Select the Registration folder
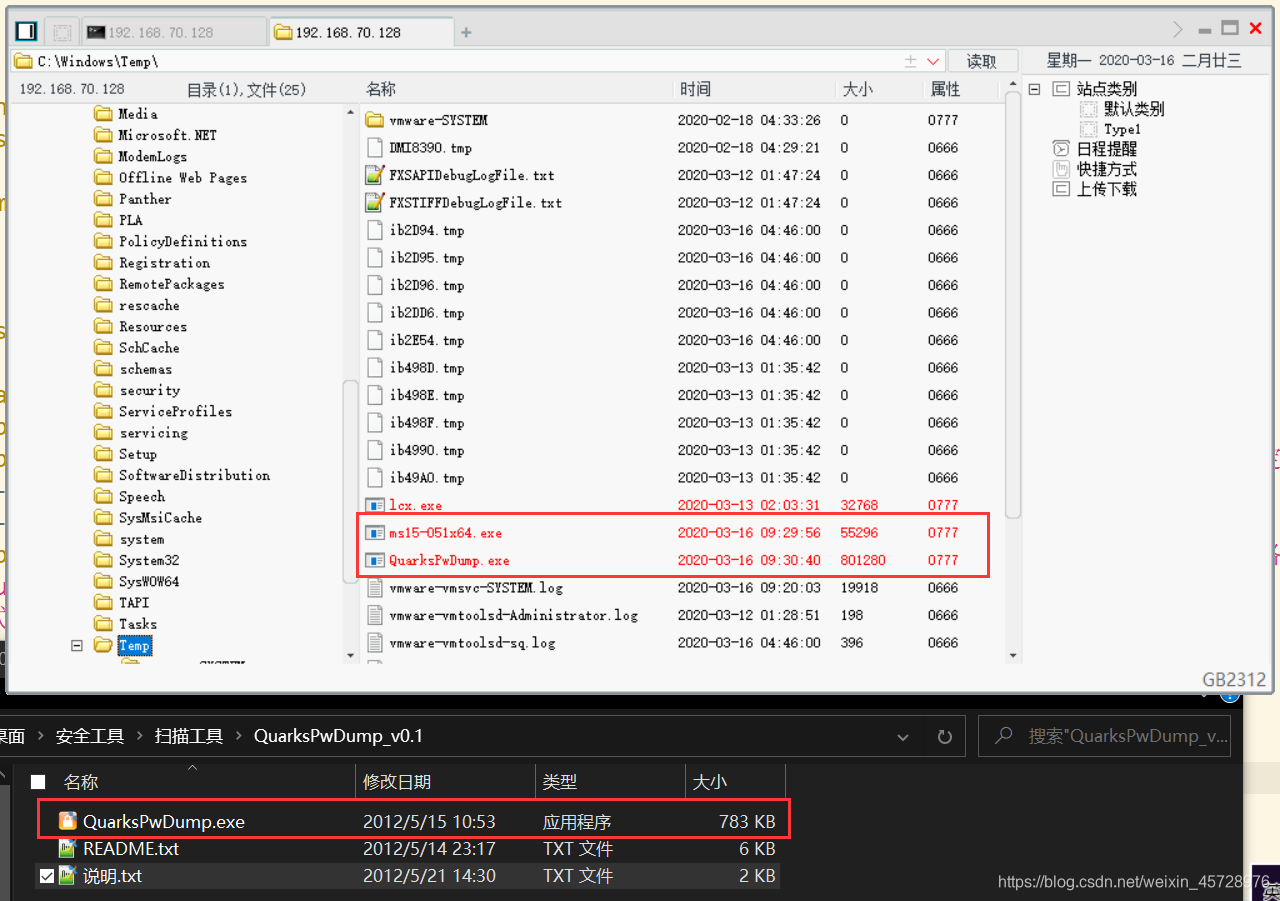 (164, 263)
